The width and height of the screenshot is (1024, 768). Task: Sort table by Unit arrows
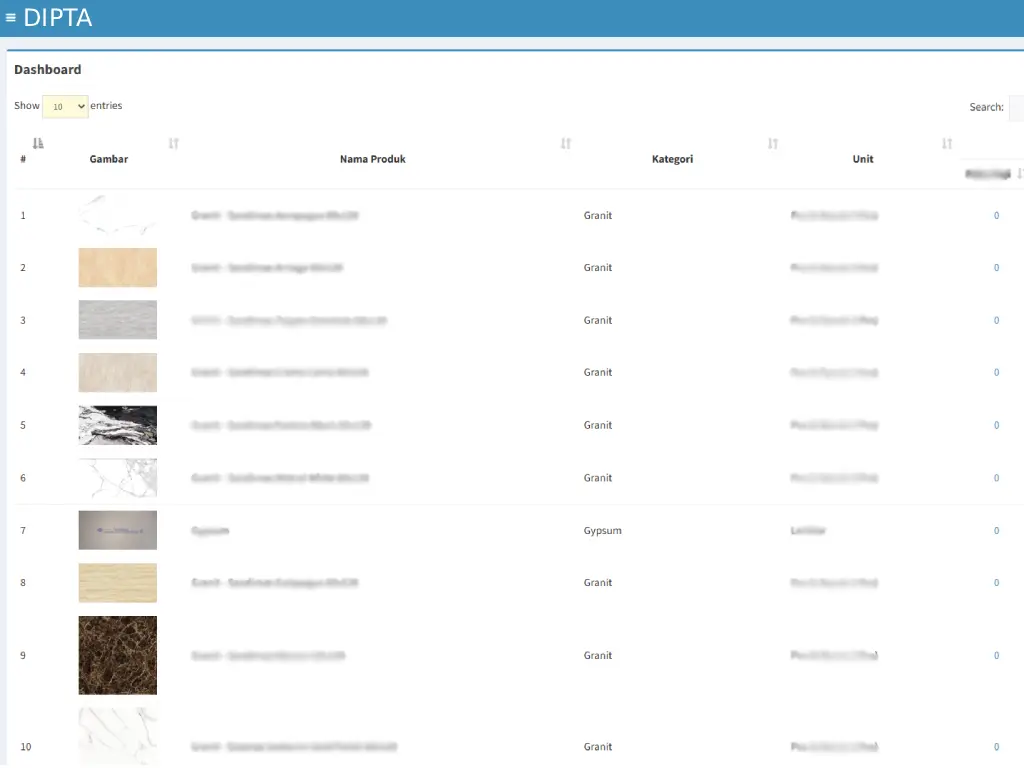(x=947, y=144)
